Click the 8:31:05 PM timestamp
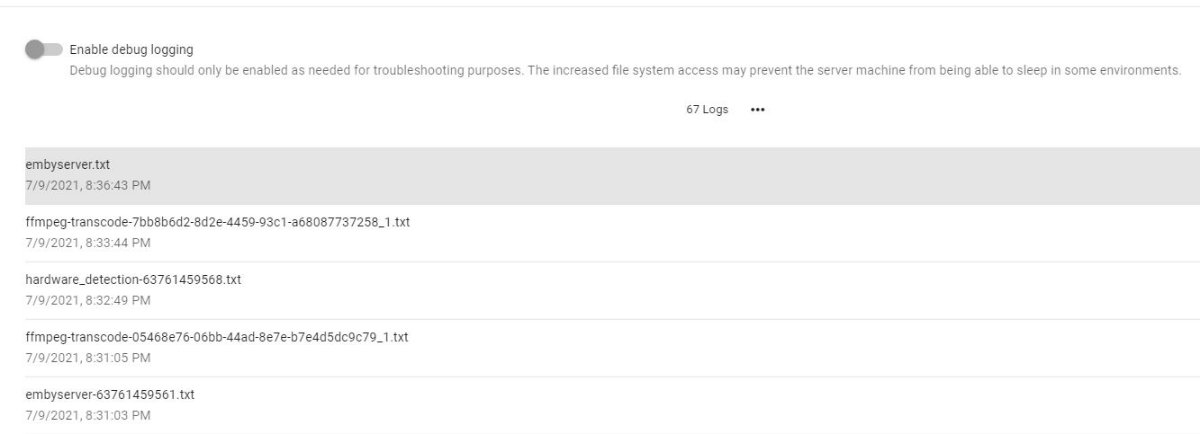The image size is (1200, 434). point(88,358)
